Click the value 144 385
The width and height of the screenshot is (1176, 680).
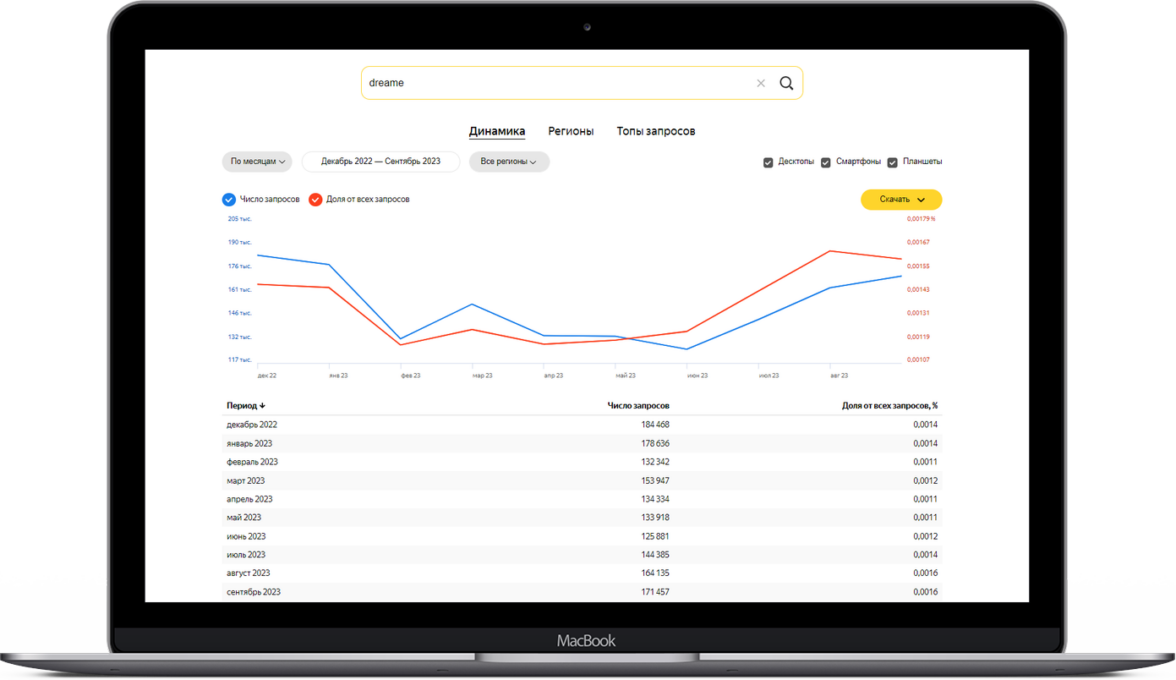coord(655,555)
